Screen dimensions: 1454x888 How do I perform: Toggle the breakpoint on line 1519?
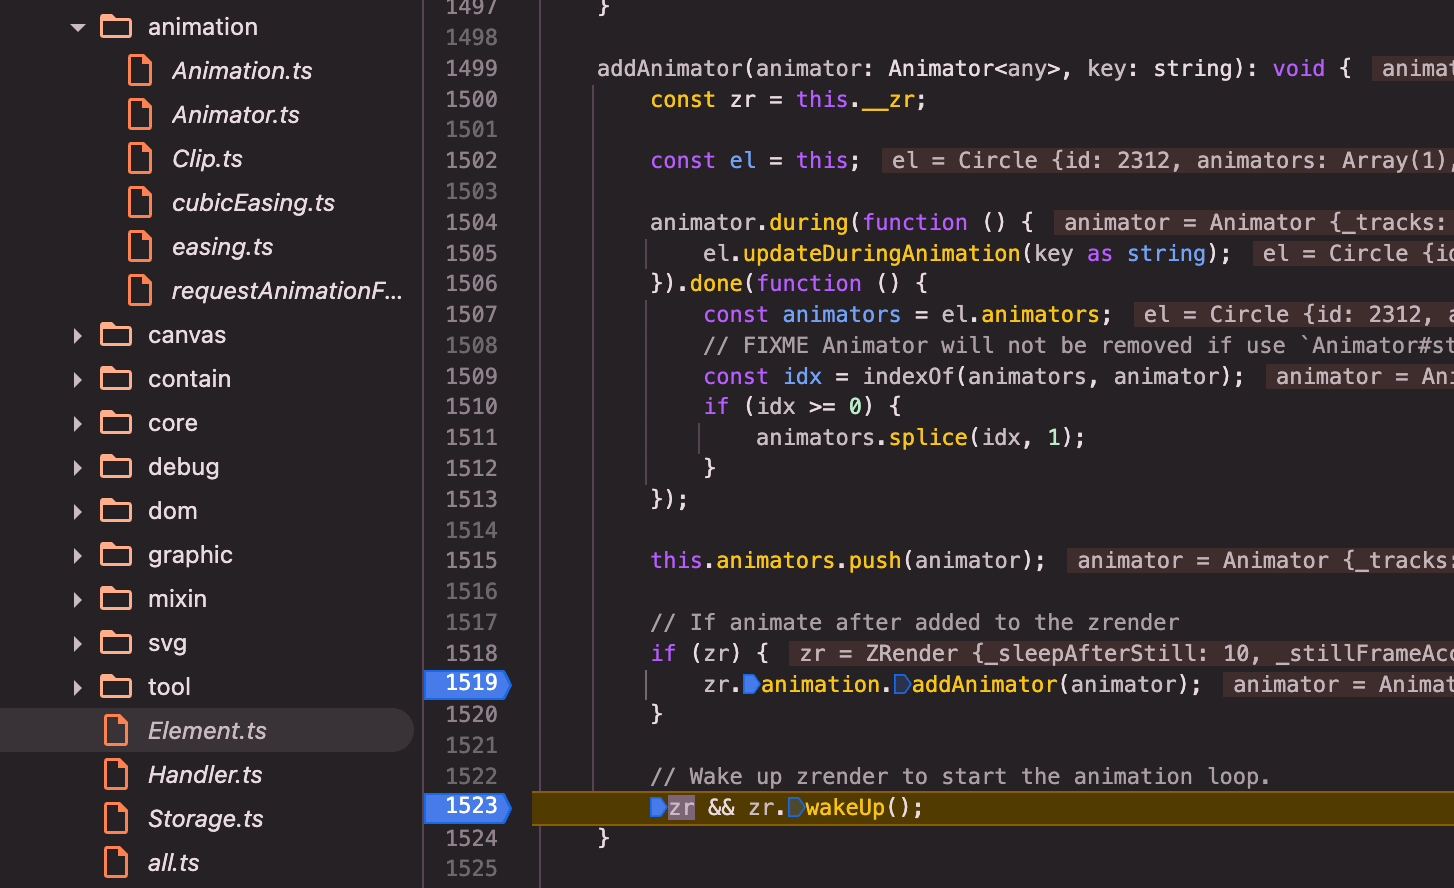pyautogui.click(x=468, y=683)
